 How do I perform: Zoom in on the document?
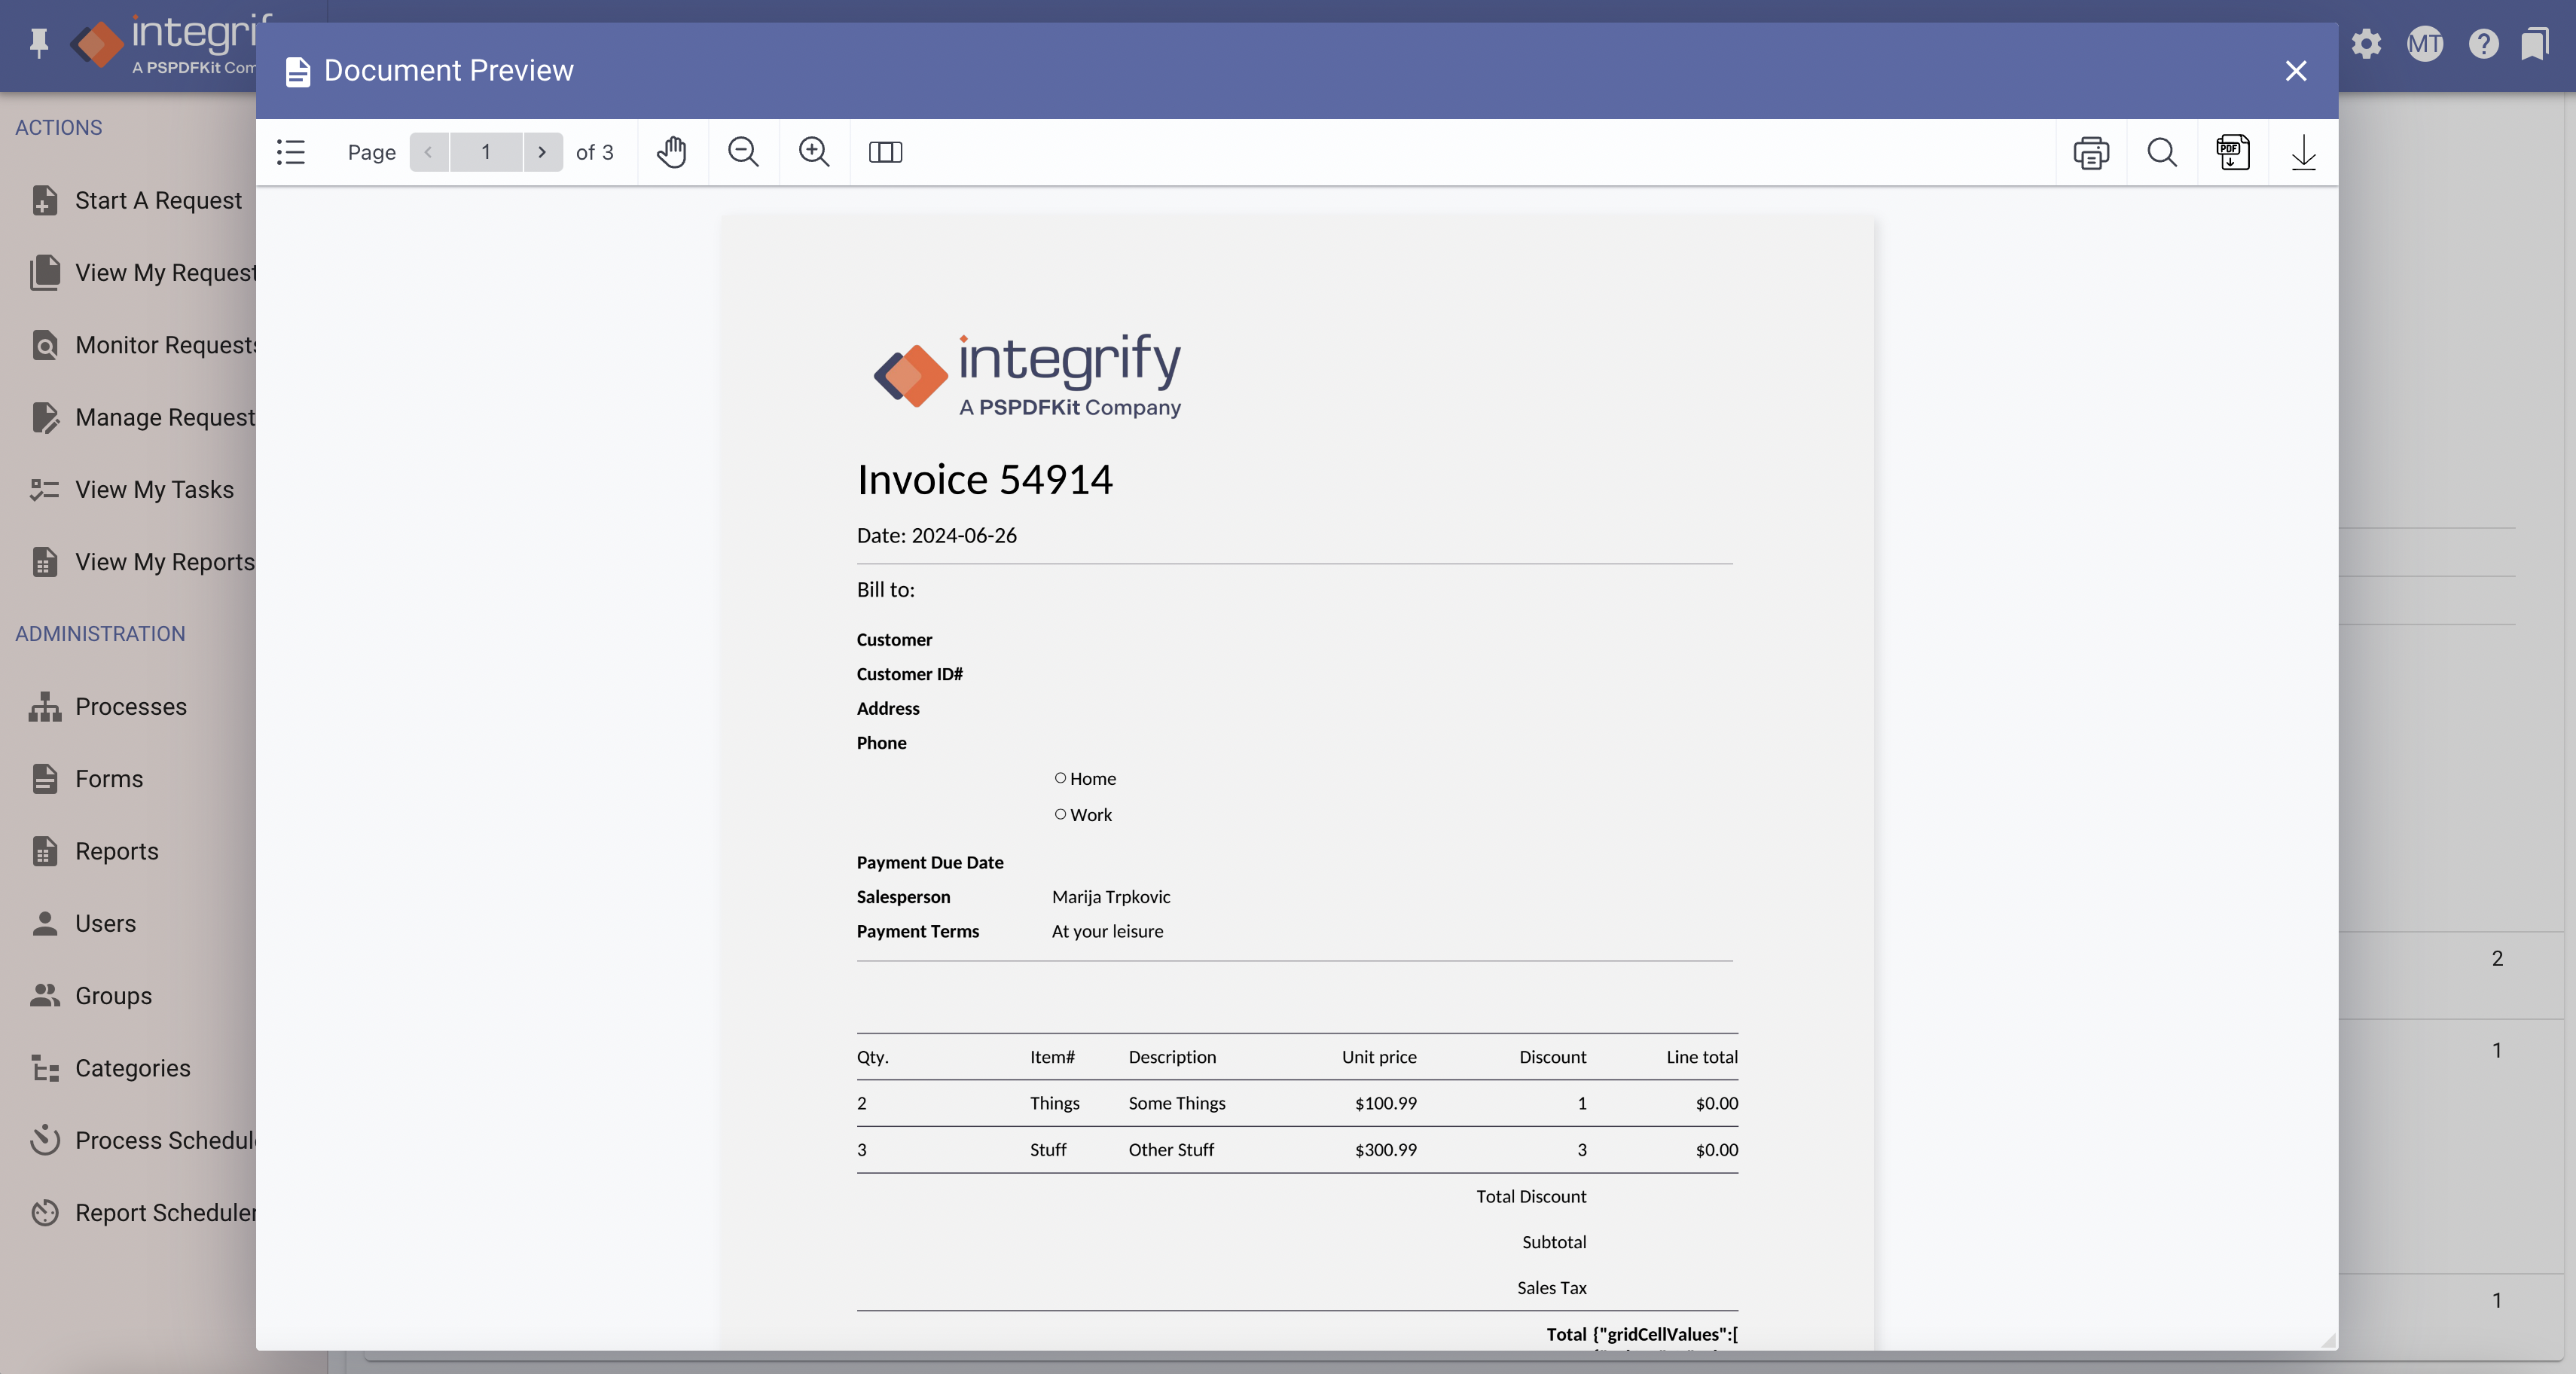[814, 152]
